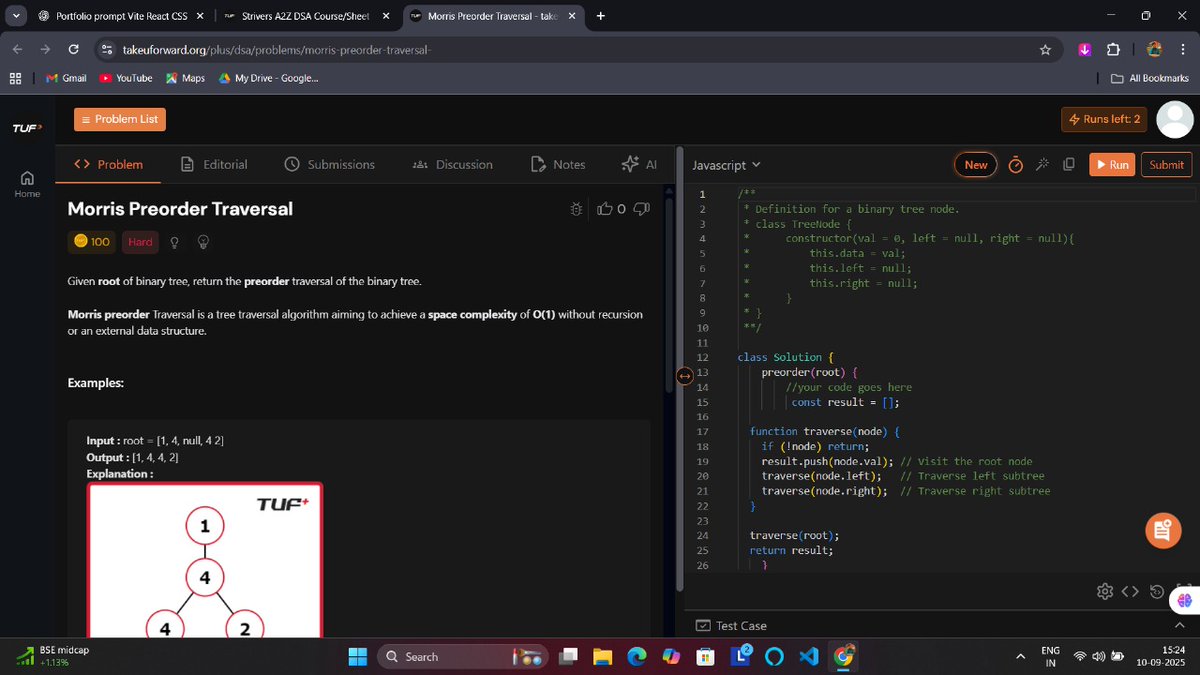1200x675 pixels.
Task: Open the extensions puzzle icon
Action: tap(1113, 49)
